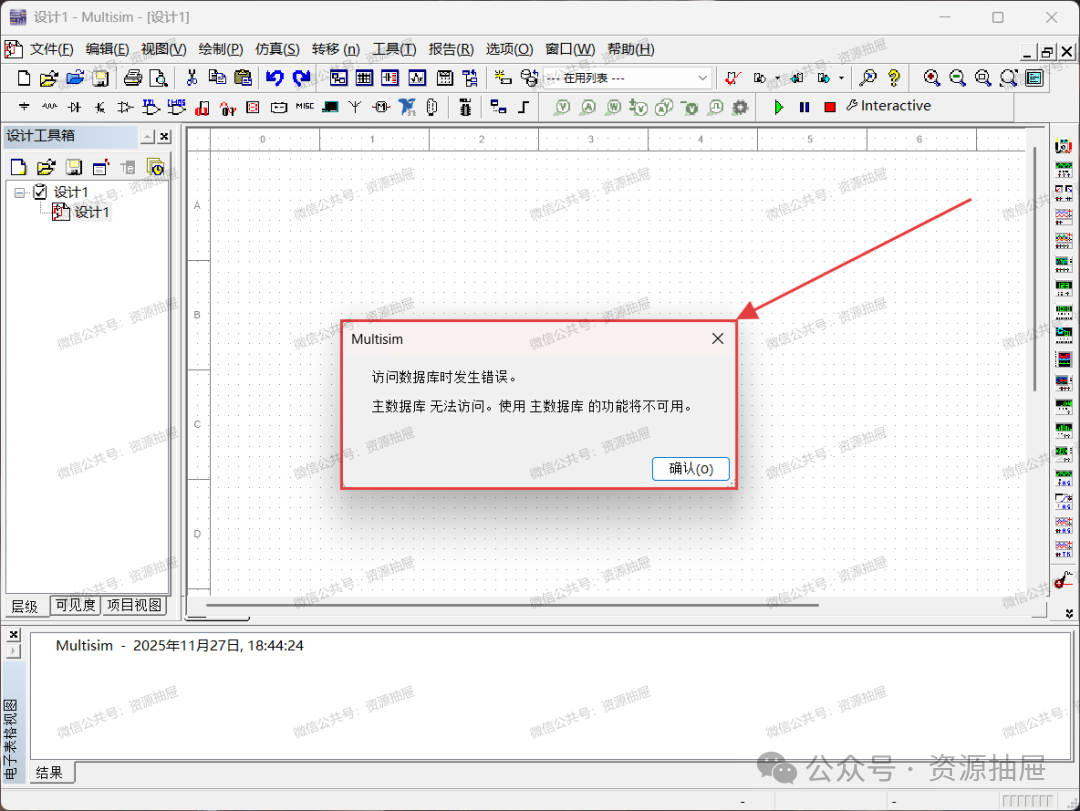Place a TTL logic component
This screenshot has height=811, width=1080.
pos(151,107)
